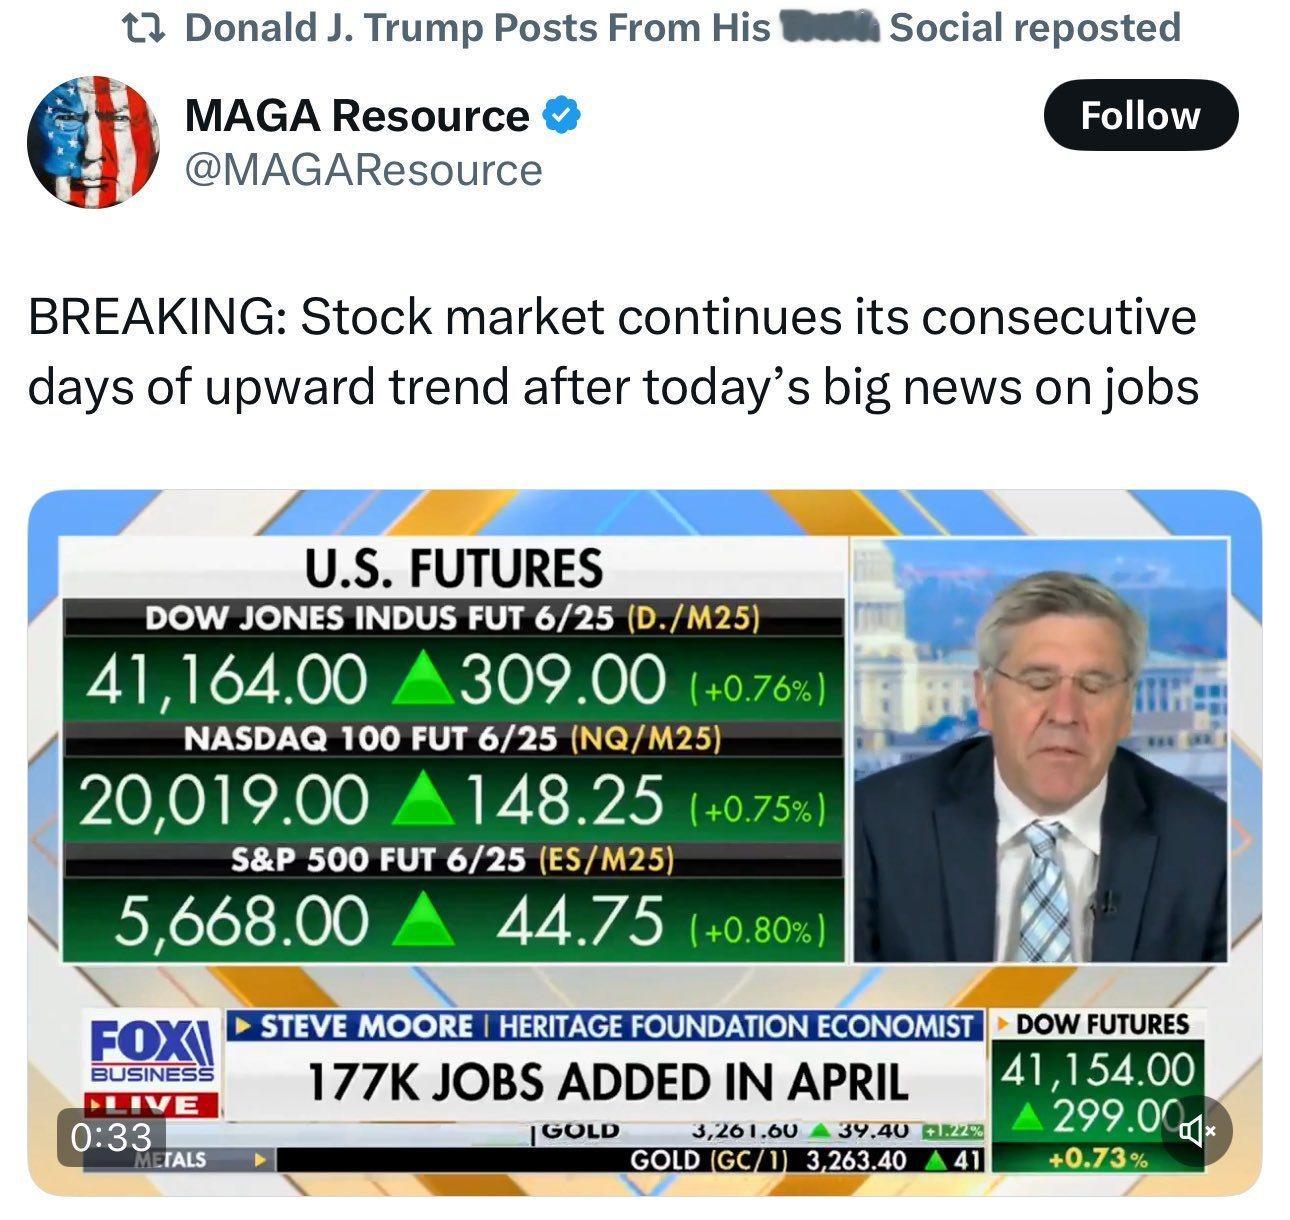Click the 177K Jobs Added headline banner
The width and height of the screenshot is (1290, 1220).
pos(607,1081)
